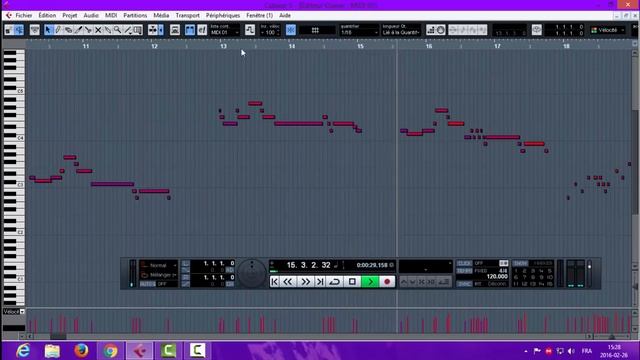Image resolution: width=640 pixels, height=360 pixels.
Task: Open the Projet menu
Action: click(70, 16)
